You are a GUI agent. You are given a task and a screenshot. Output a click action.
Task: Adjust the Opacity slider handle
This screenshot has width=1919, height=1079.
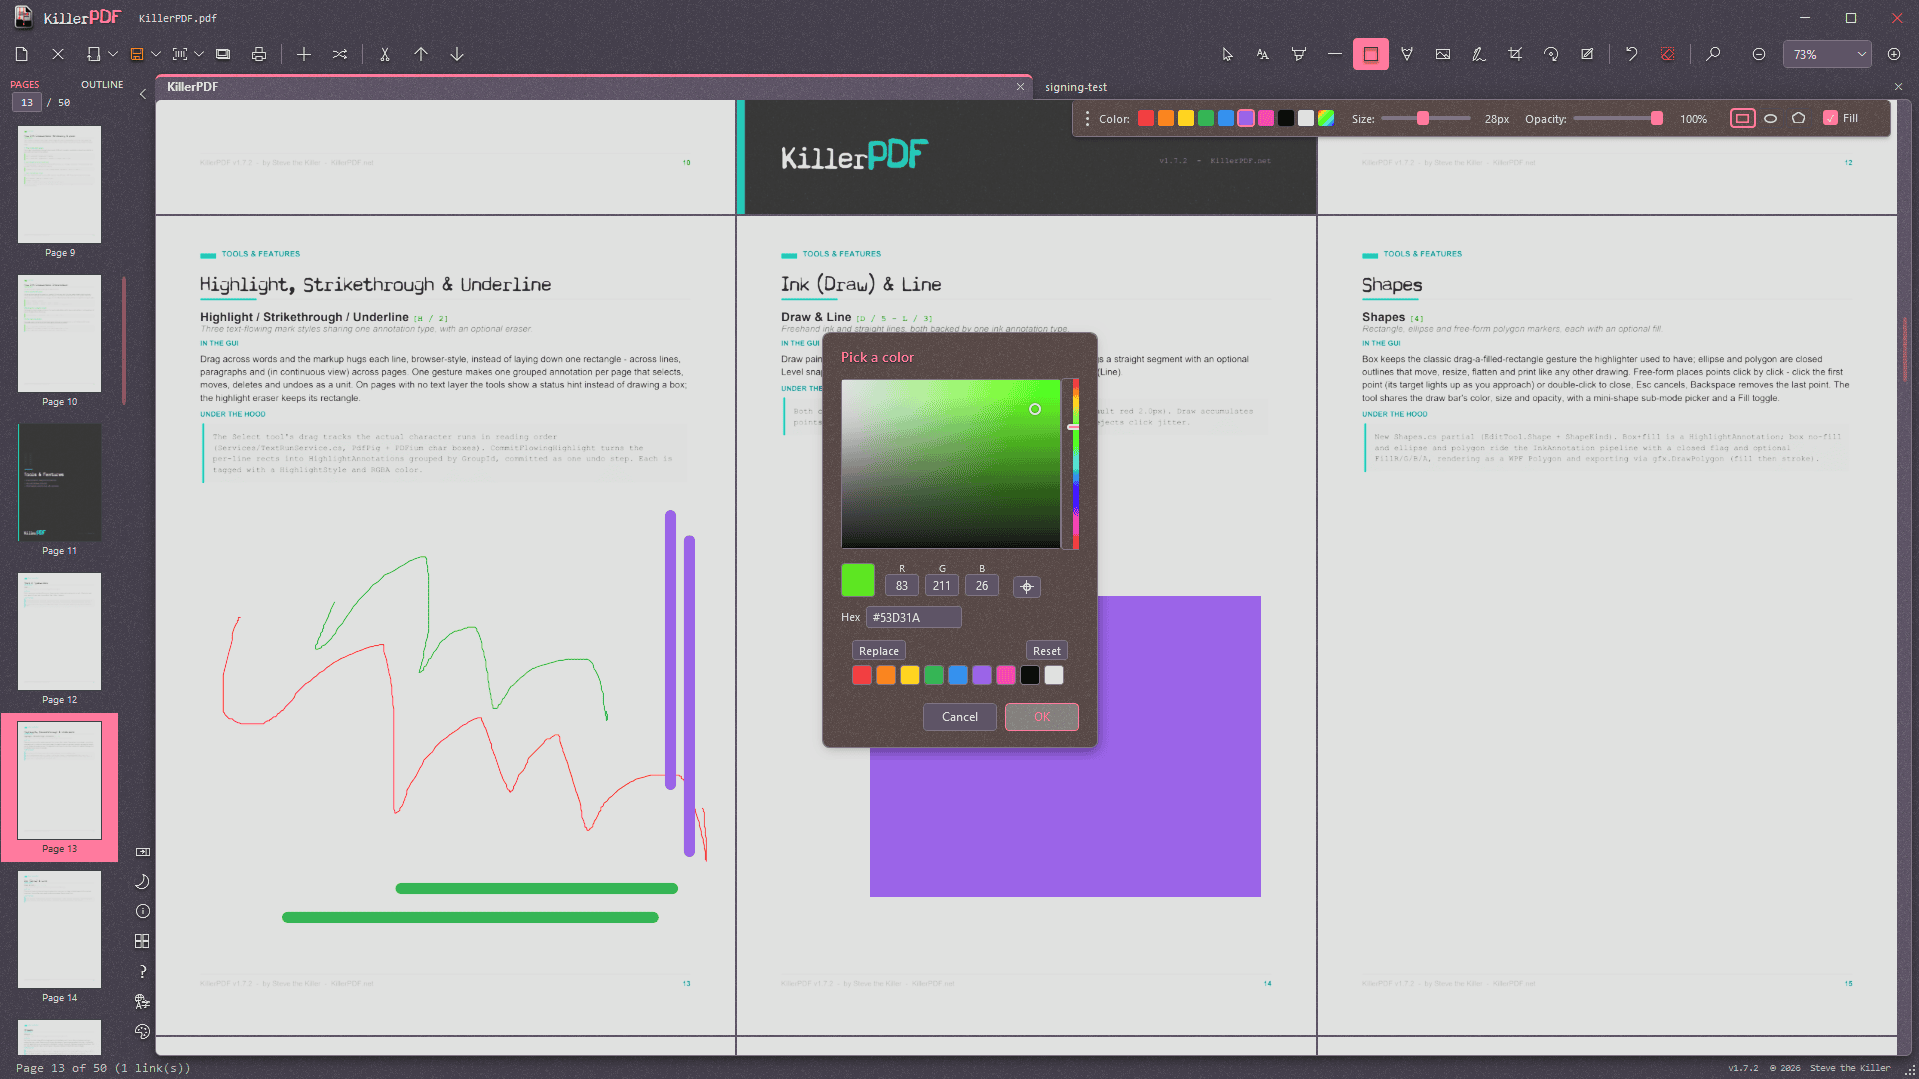pos(1657,118)
